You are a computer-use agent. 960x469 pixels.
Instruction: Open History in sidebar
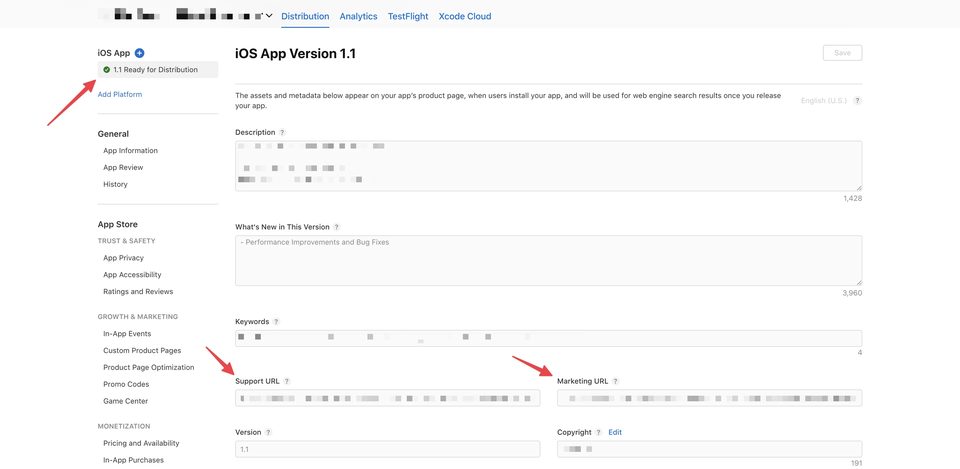(x=115, y=184)
